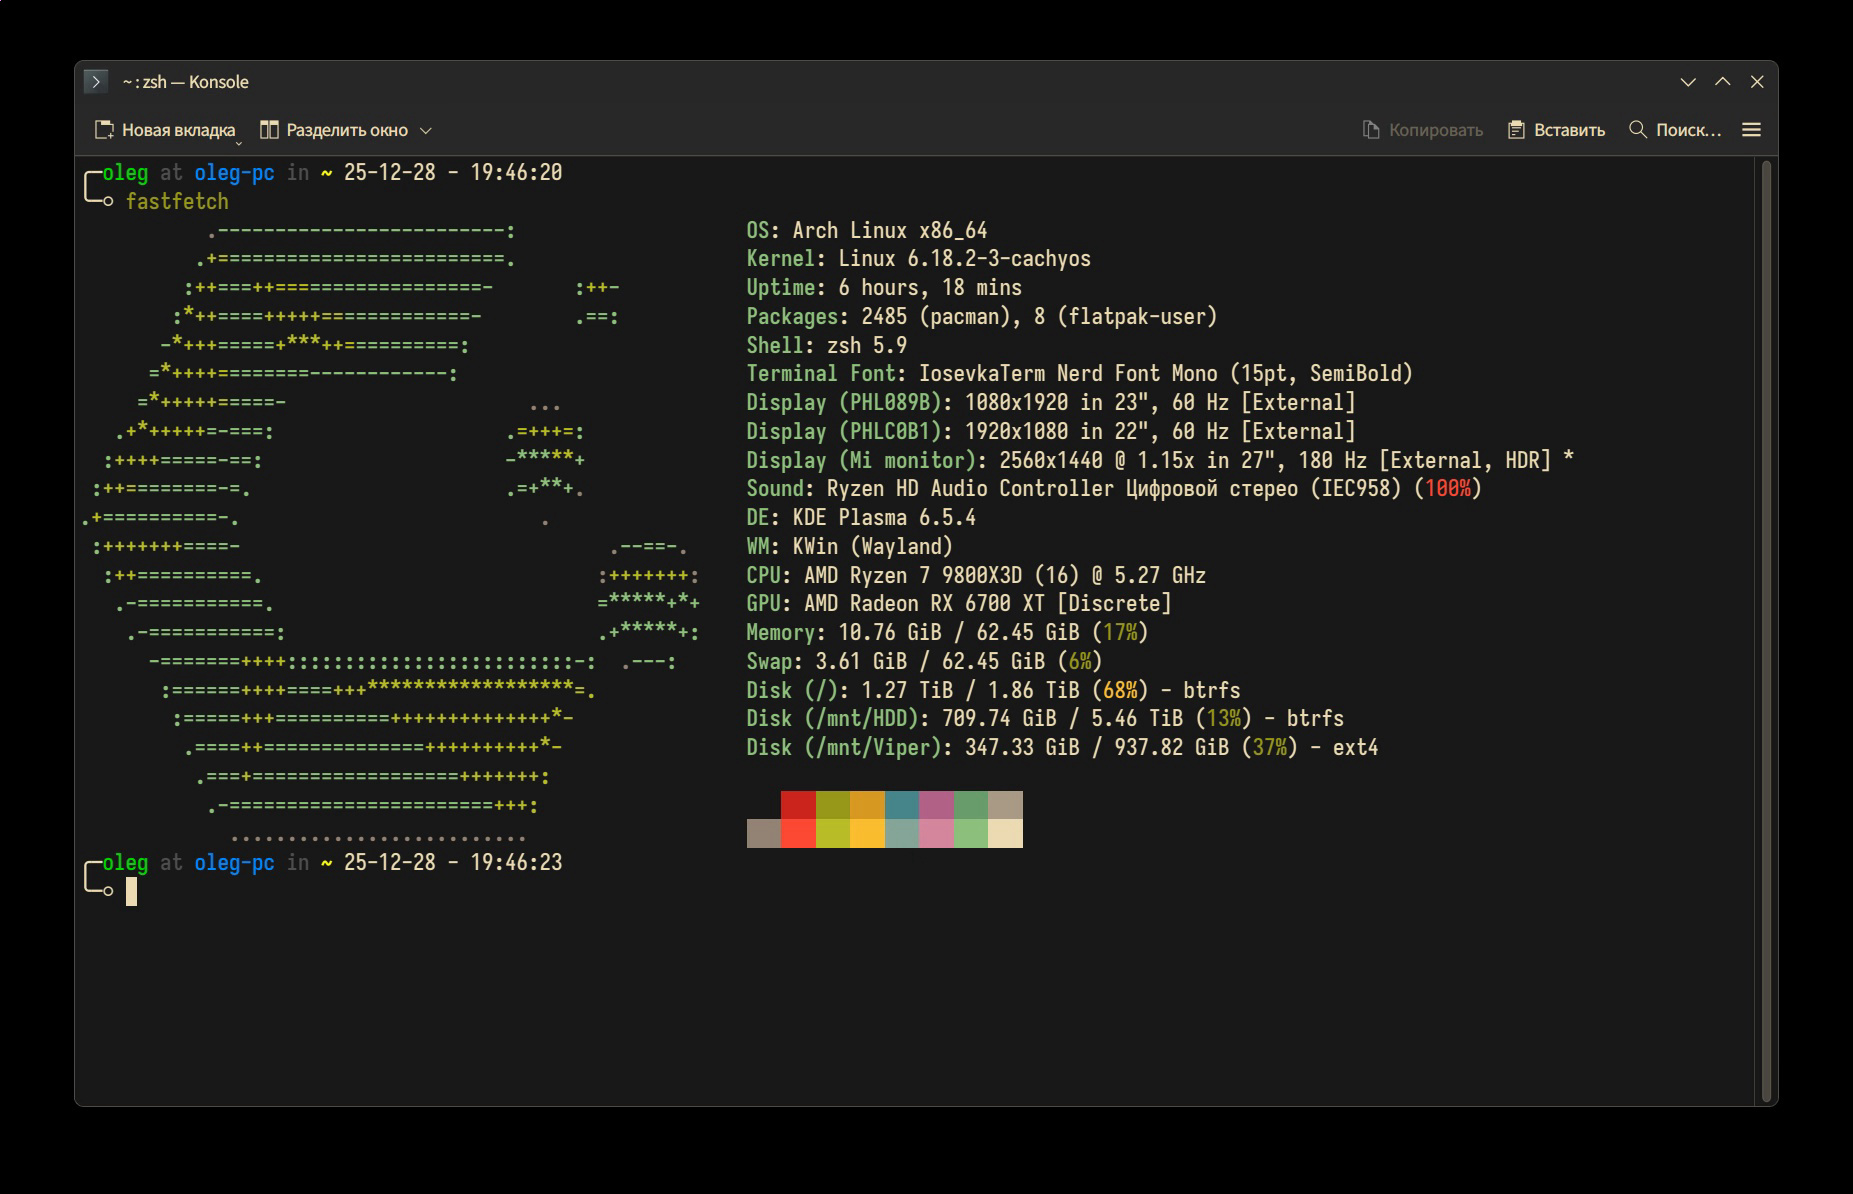This screenshot has height=1194, width=1853.
Task: Click the Display (PHLC0B1) line
Action: [1051, 431]
